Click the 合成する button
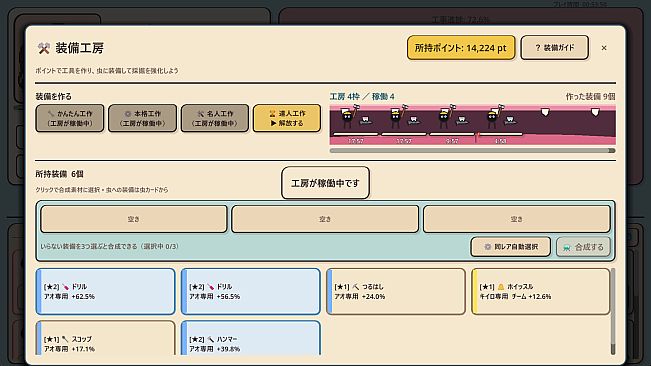Image resolution: width=651 pixels, height=366 pixels. pyautogui.click(x=583, y=247)
